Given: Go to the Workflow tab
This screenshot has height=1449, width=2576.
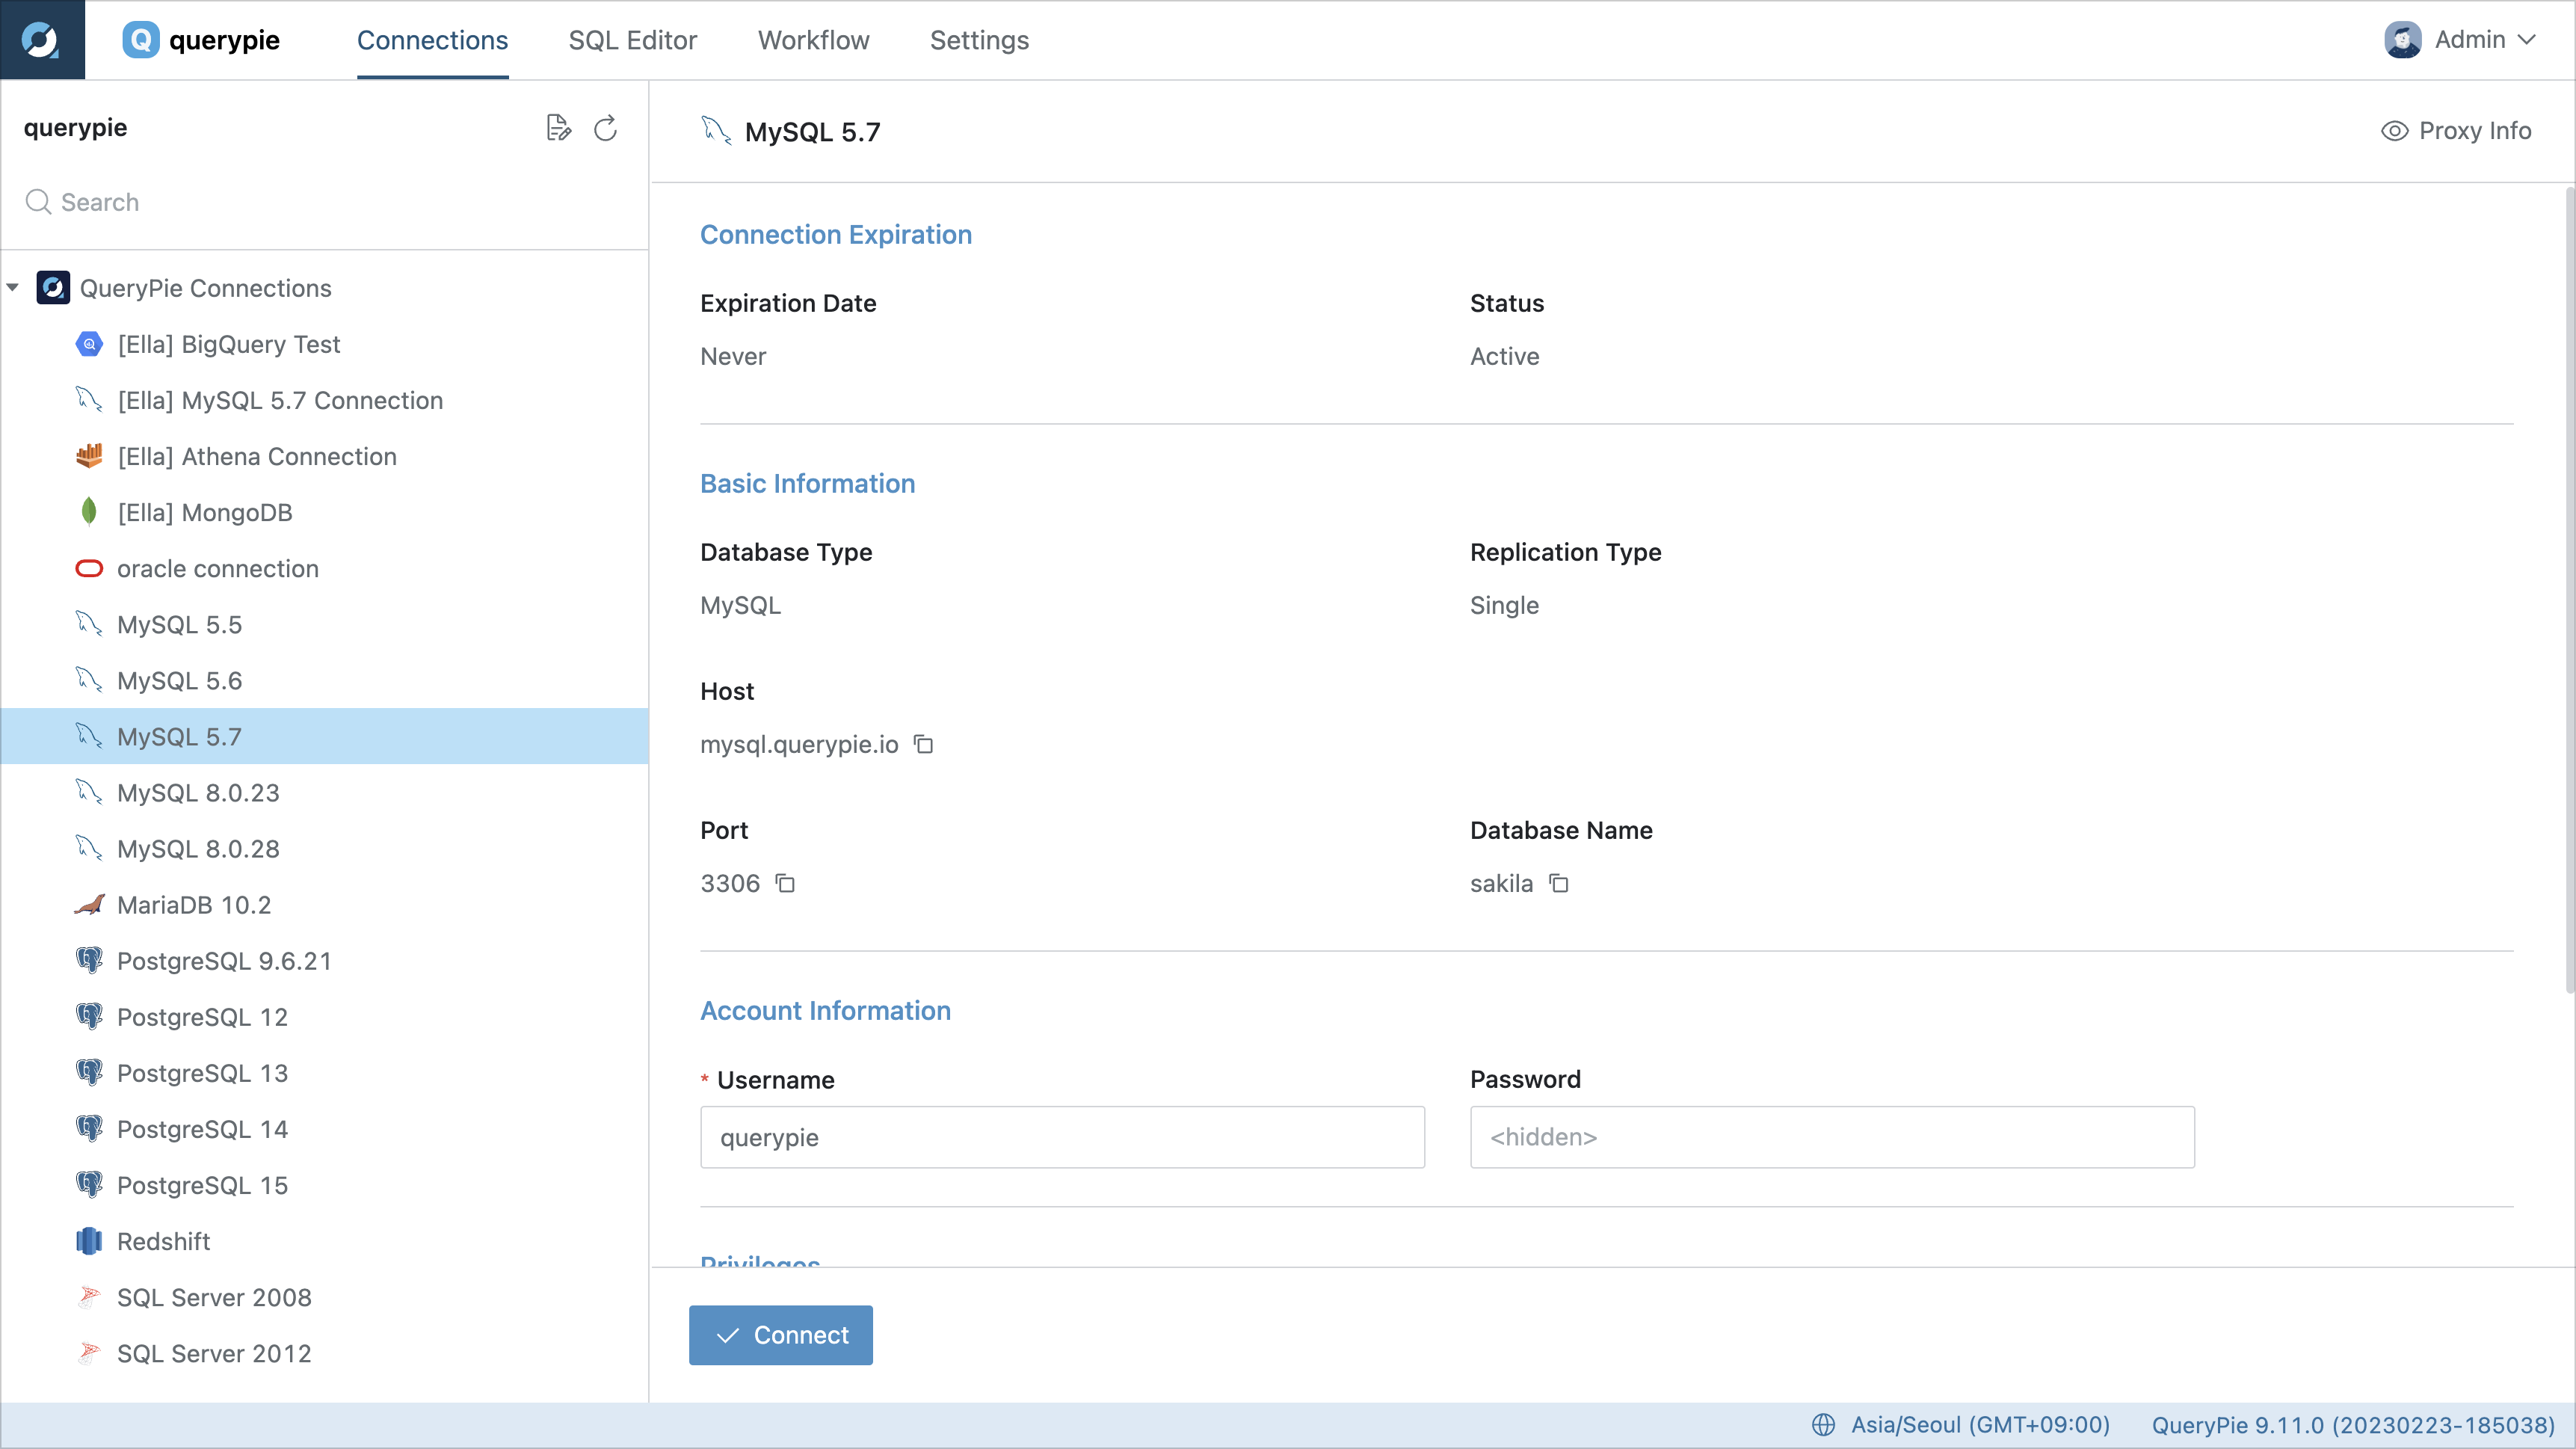Looking at the screenshot, I should tap(813, 40).
